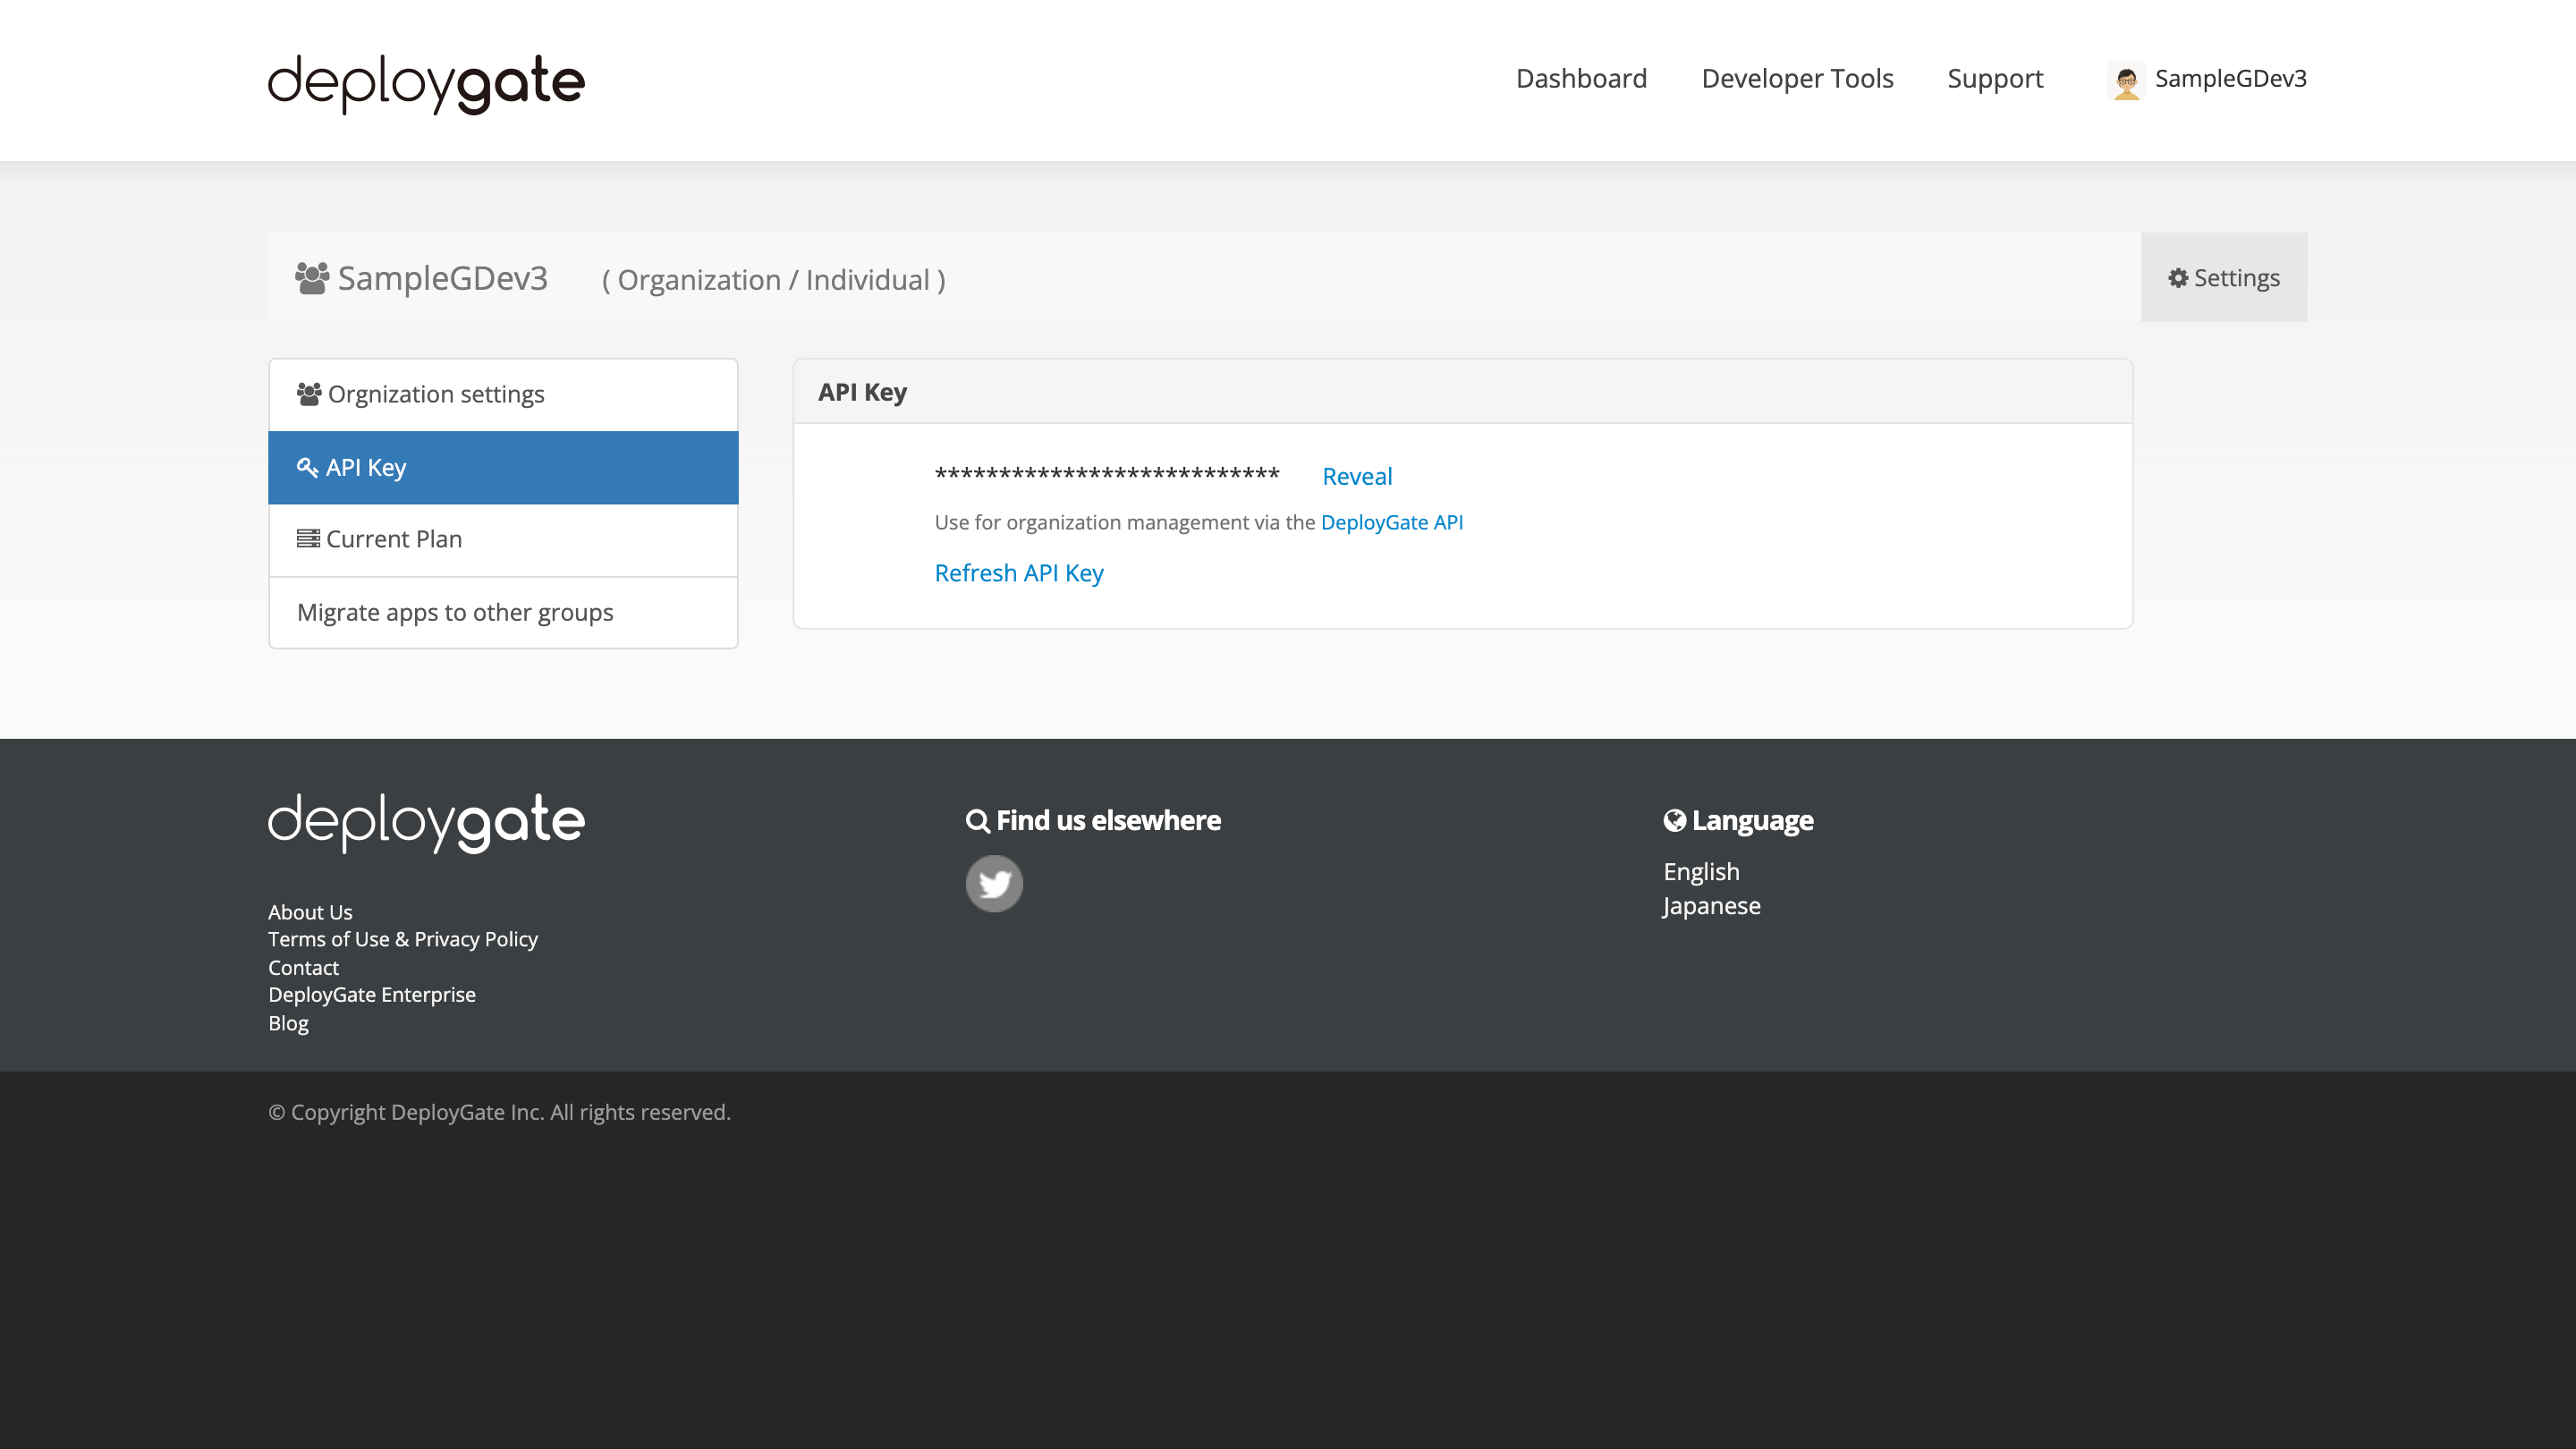Open Terms of Use & Privacy Policy
Viewport: 2576px width, 1449px height.
(x=402, y=939)
